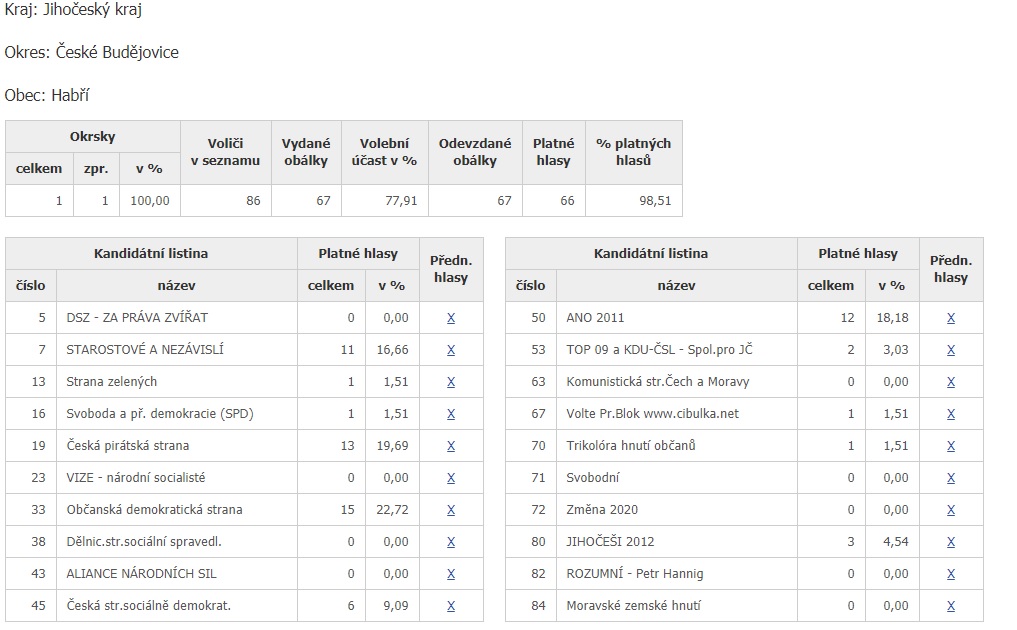Image resolution: width=1017 pixels, height=630 pixels.
Task: Open X link for Svoboda a př. demokracie (SPD)
Action: [x=451, y=414]
